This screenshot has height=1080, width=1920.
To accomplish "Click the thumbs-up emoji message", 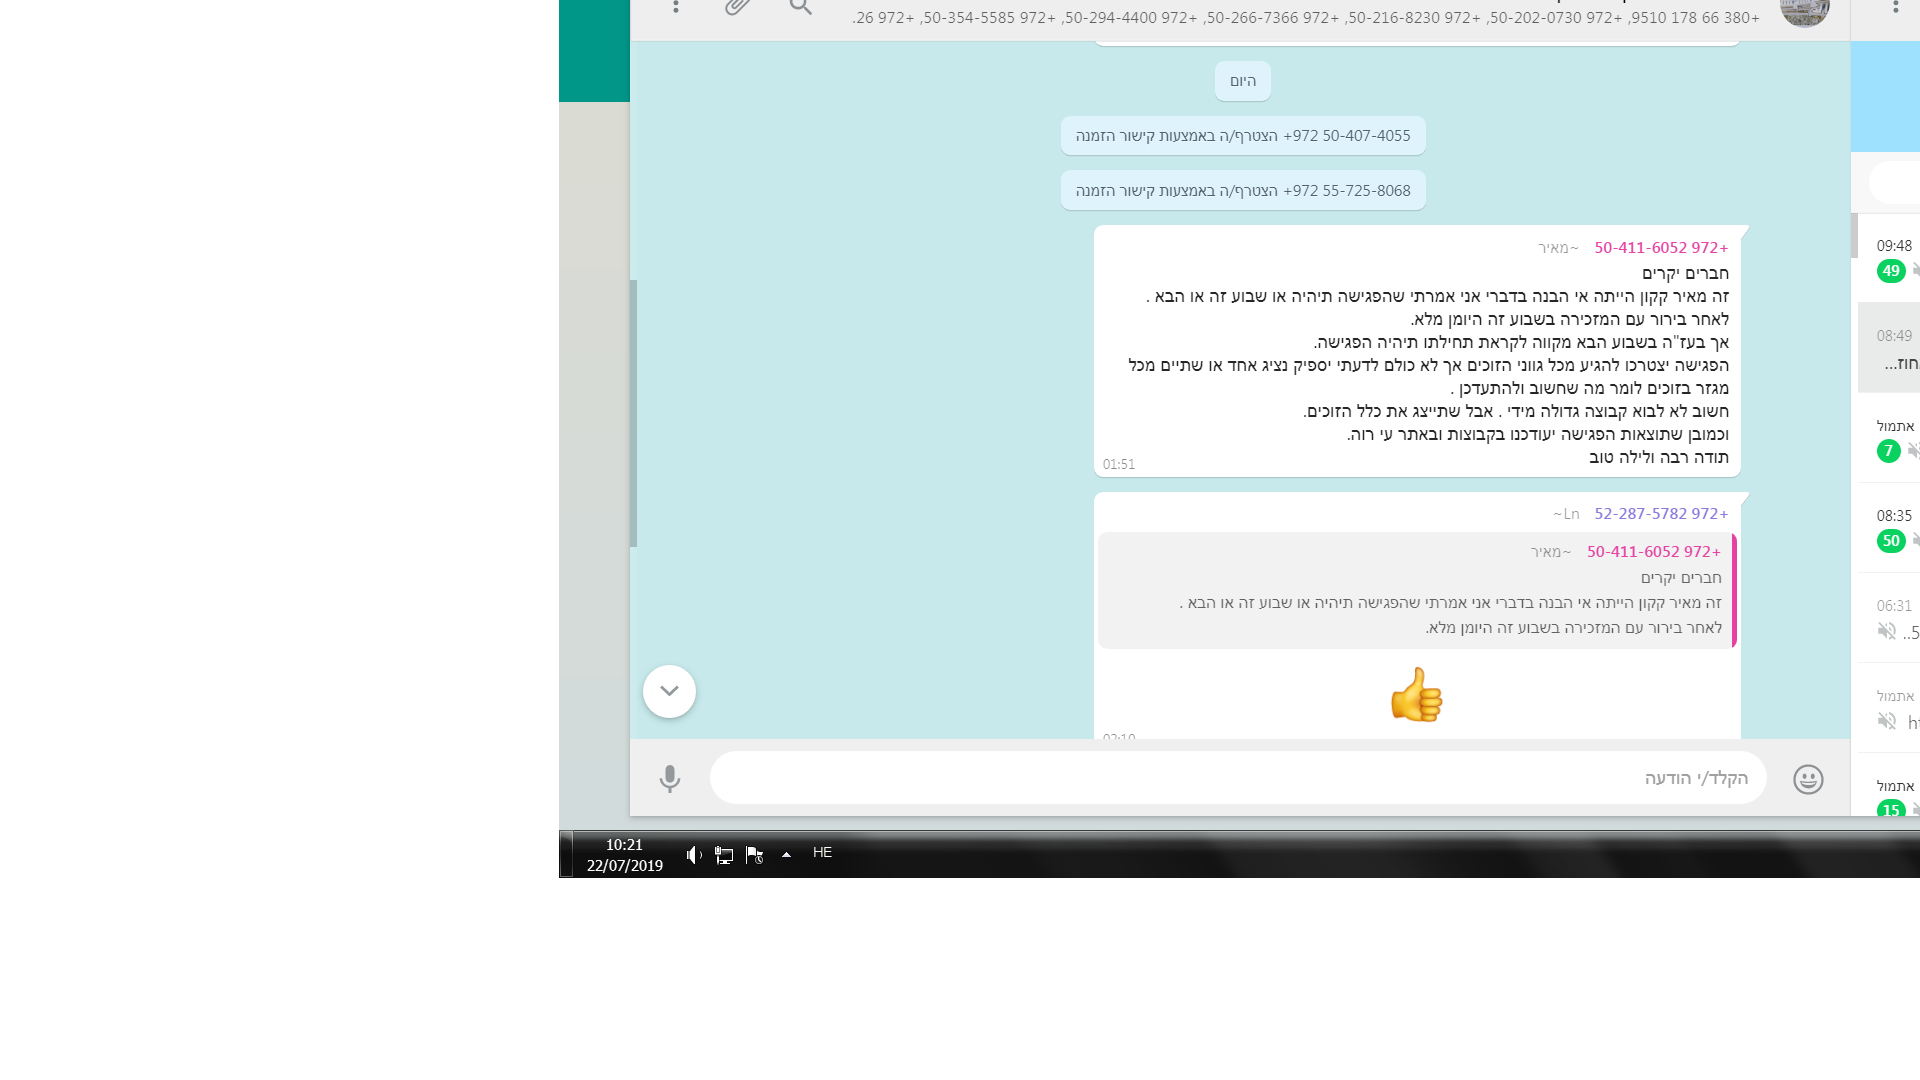I will coord(1416,695).
